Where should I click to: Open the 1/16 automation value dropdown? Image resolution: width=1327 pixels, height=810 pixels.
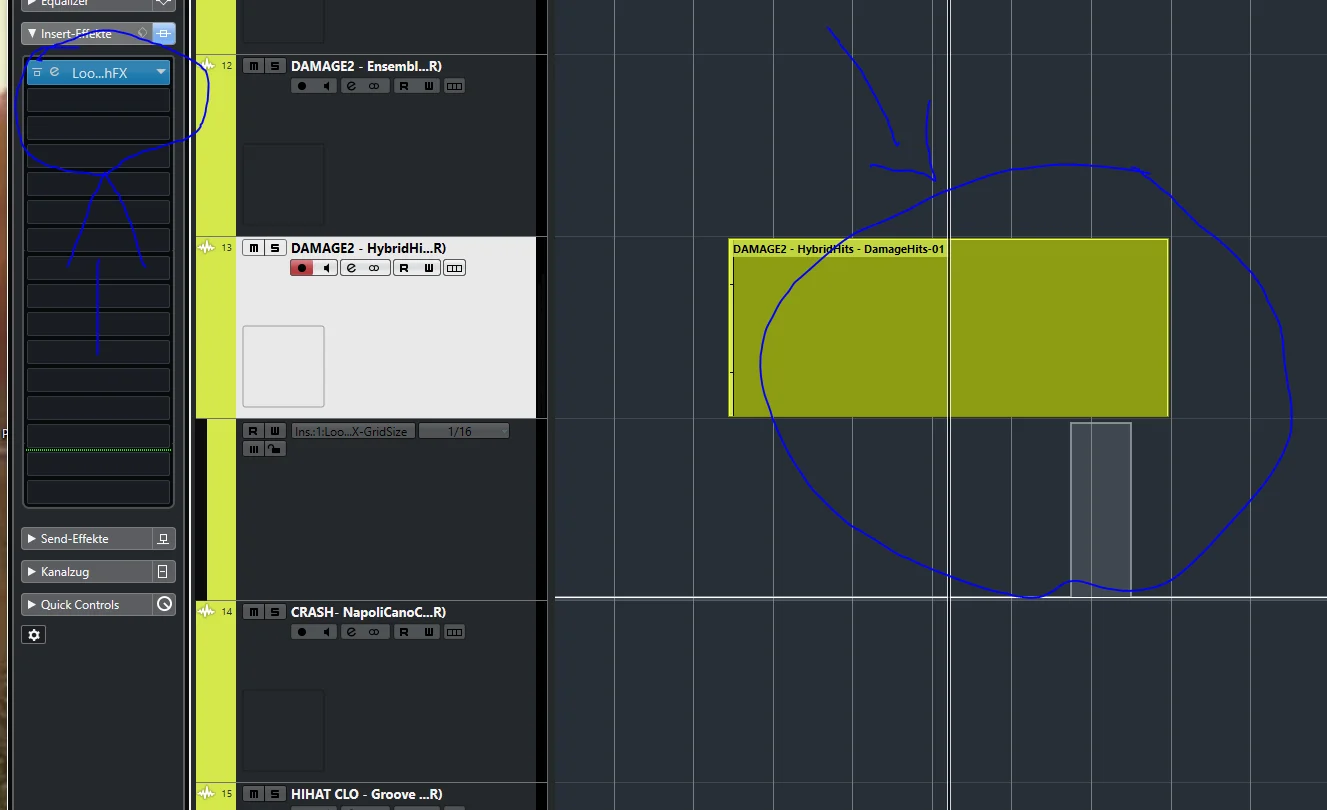pos(464,431)
